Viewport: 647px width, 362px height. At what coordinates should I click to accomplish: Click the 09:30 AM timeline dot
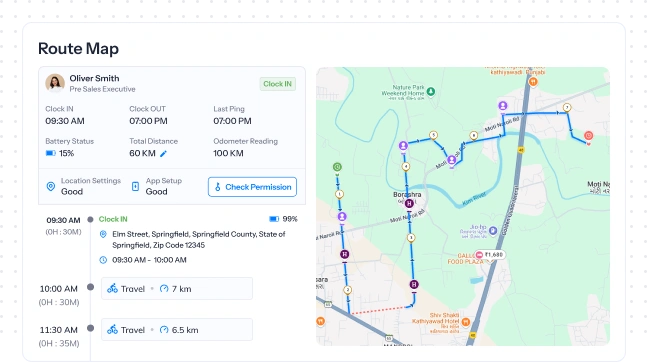tap(90, 219)
